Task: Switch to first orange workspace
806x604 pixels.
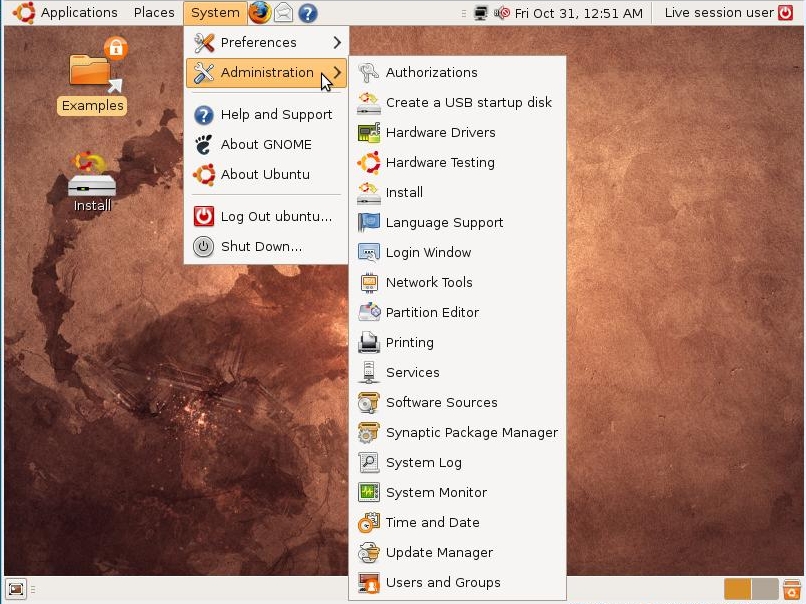Action: pyautogui.click(x=737, y=589)
